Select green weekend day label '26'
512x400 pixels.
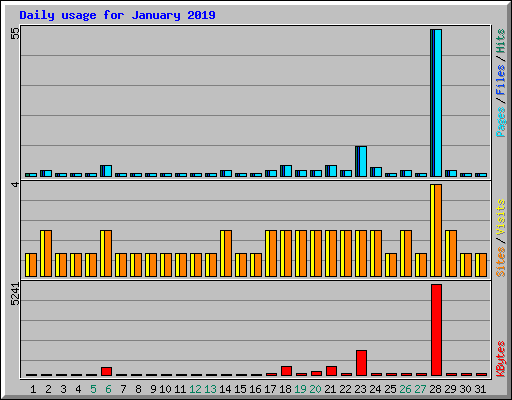tap(405, 389)
